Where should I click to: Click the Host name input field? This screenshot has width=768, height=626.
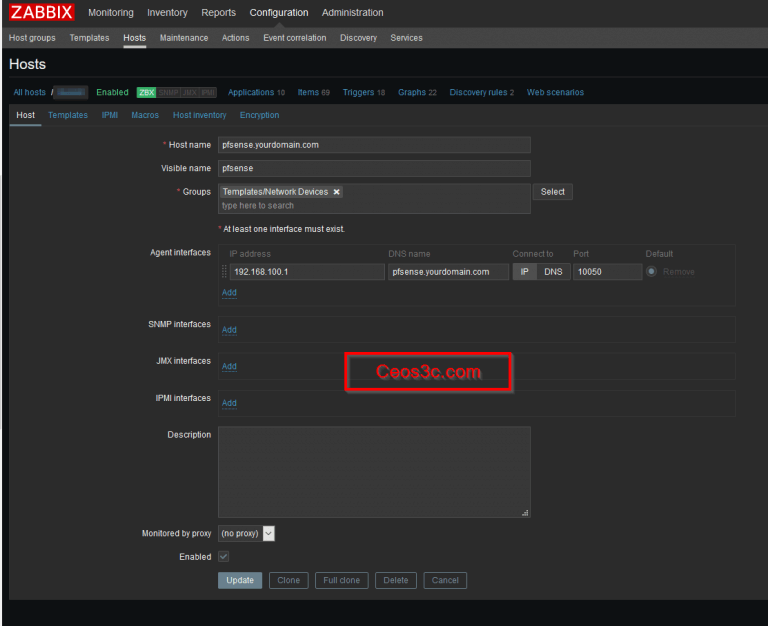pos(374,145)
